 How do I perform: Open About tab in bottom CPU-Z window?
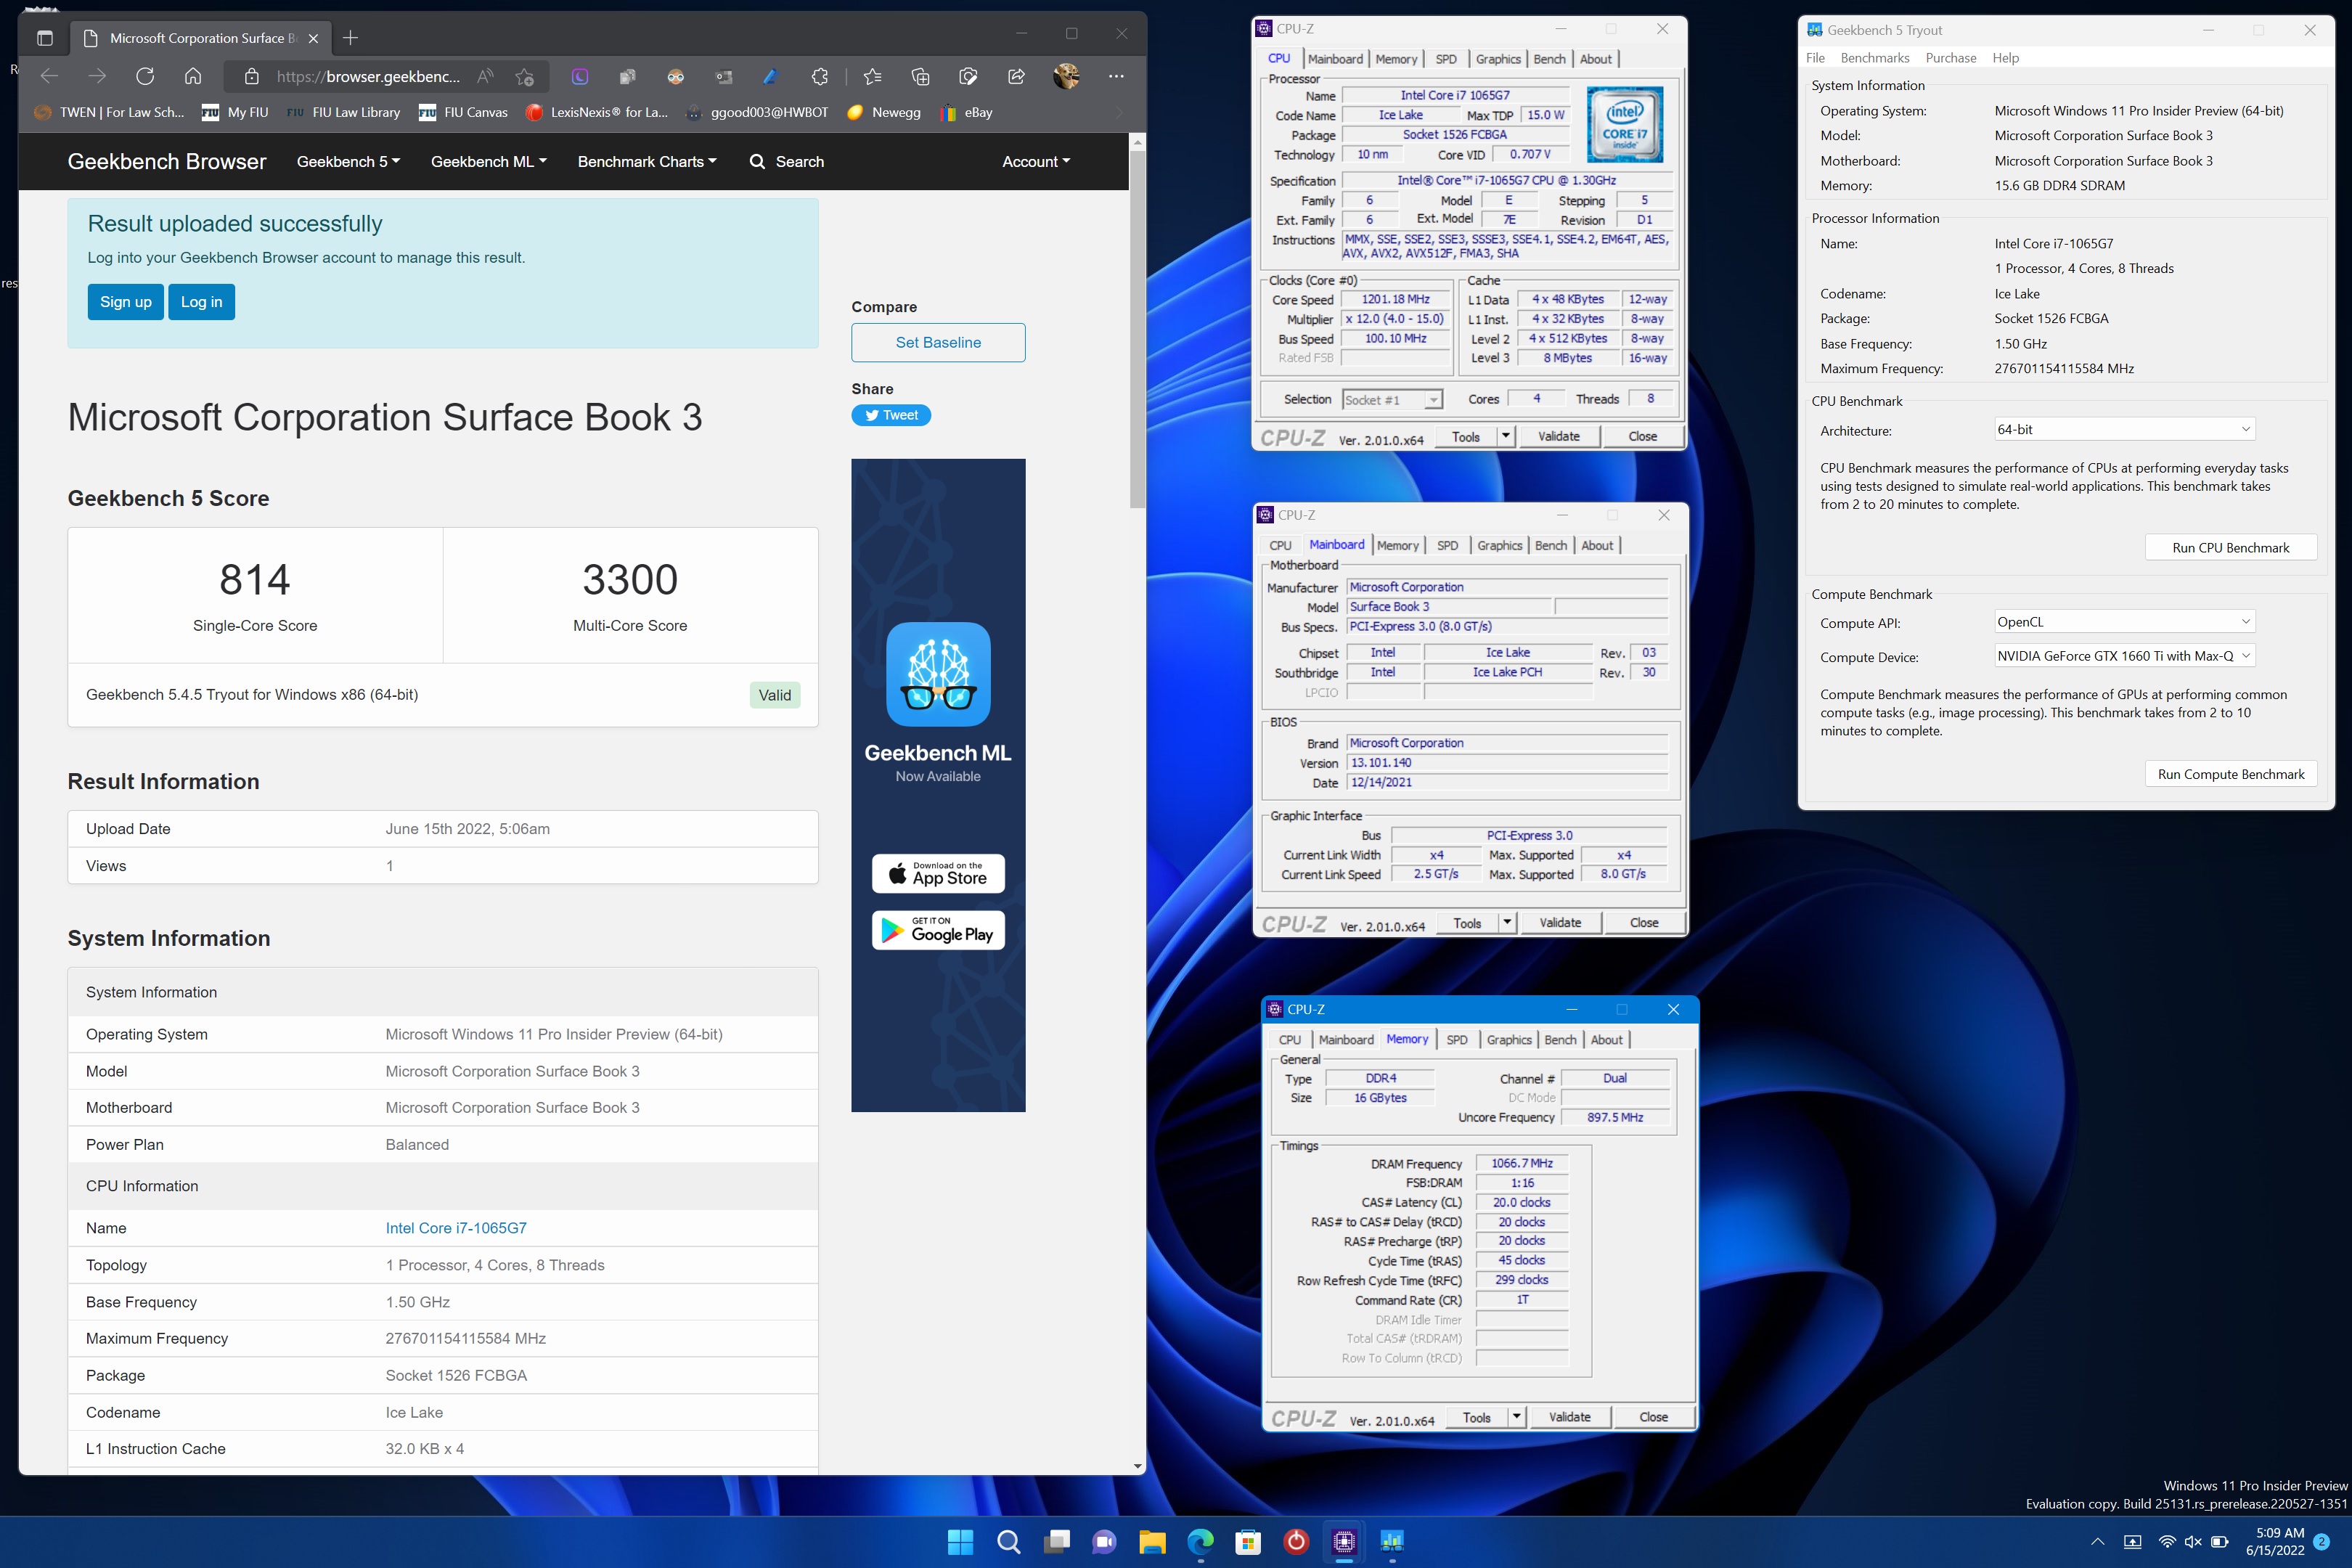pyautogui.click(x=1607, y=1040)
